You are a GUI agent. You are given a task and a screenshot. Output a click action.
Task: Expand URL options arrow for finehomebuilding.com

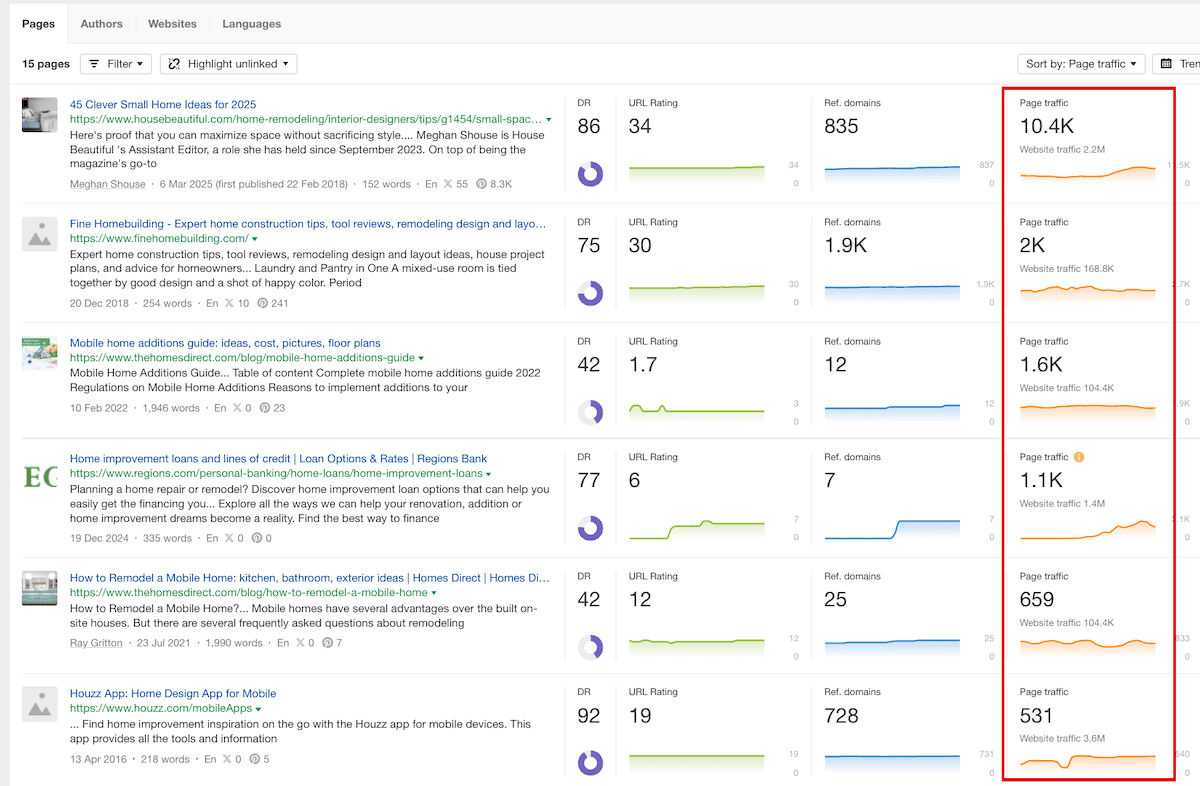[255, 239]
